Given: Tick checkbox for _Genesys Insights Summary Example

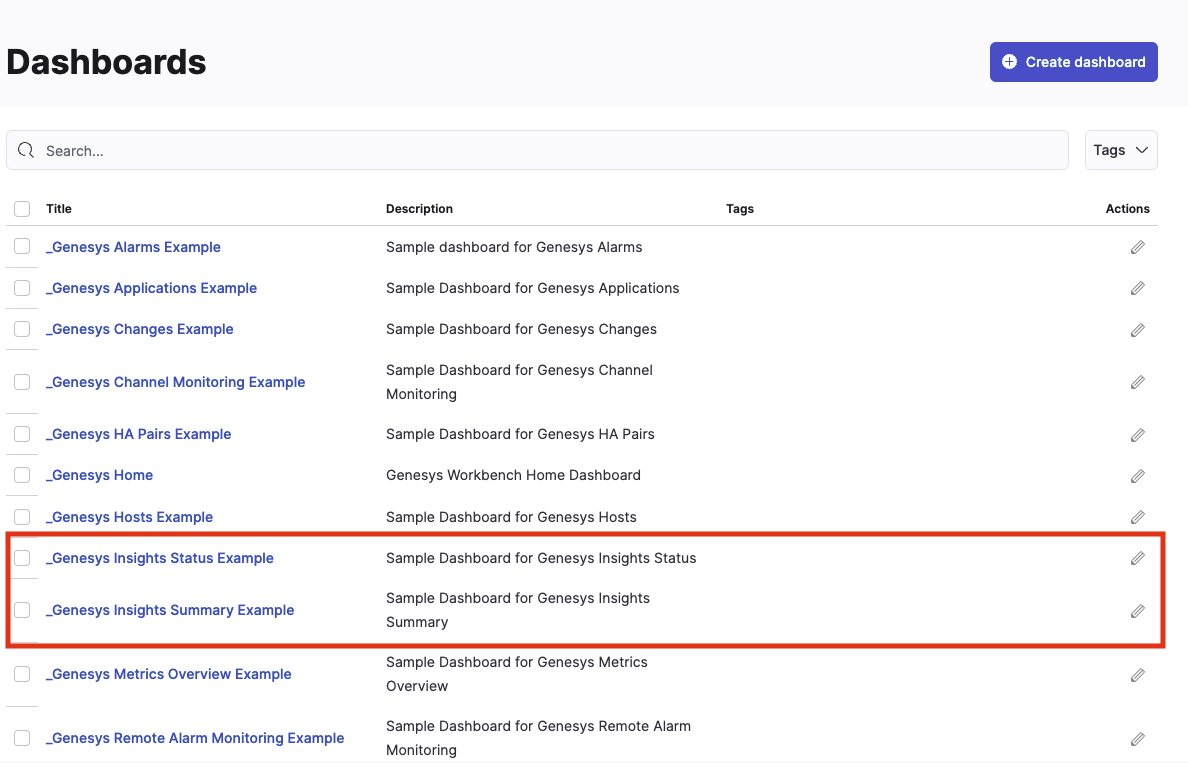Looking at the screenshot, I should coord(22,610).
